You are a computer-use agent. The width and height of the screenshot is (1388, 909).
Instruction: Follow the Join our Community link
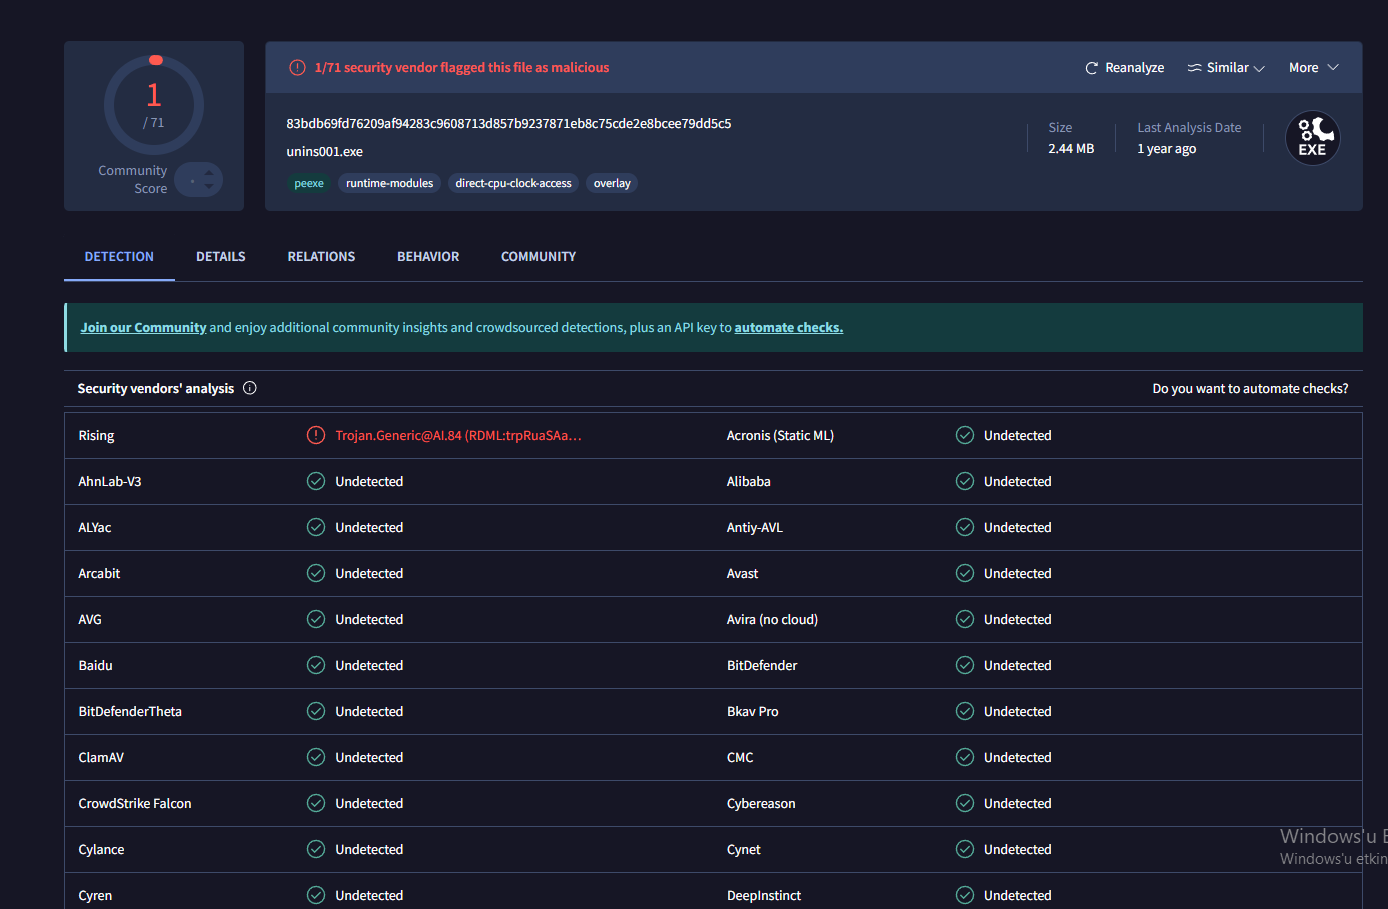pos(143,327)
